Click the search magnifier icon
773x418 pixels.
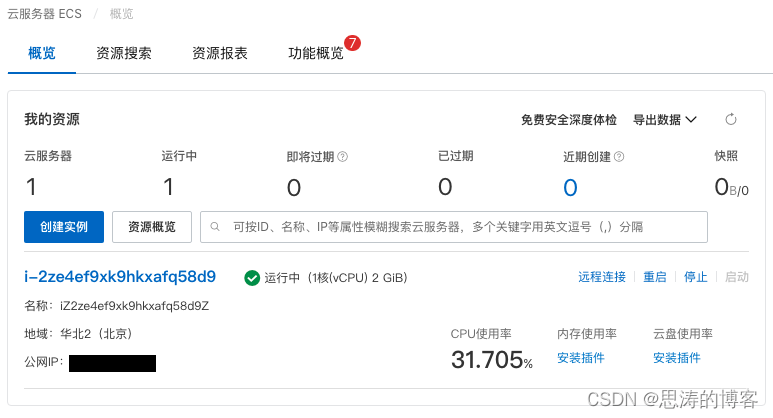215,227
